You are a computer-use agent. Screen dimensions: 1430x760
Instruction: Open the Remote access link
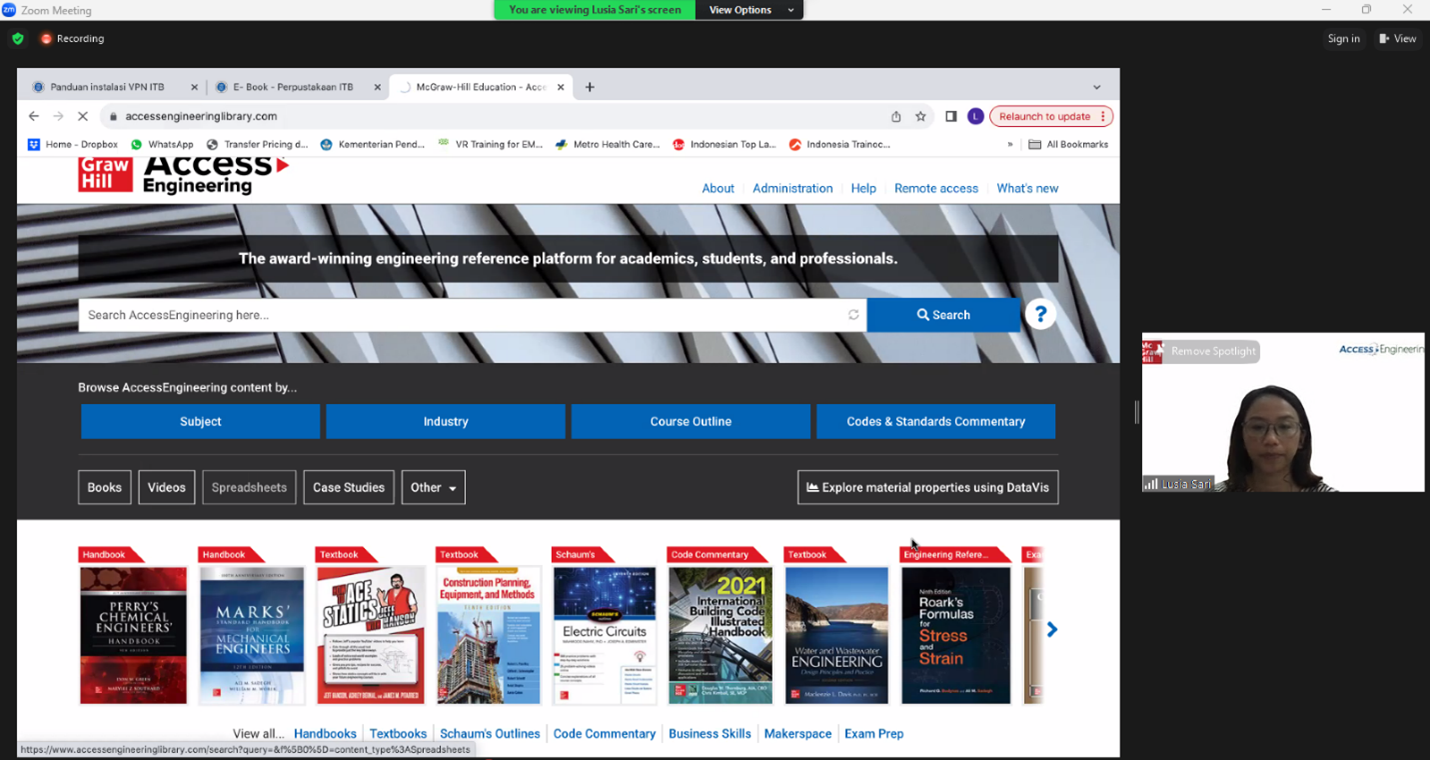936,188
